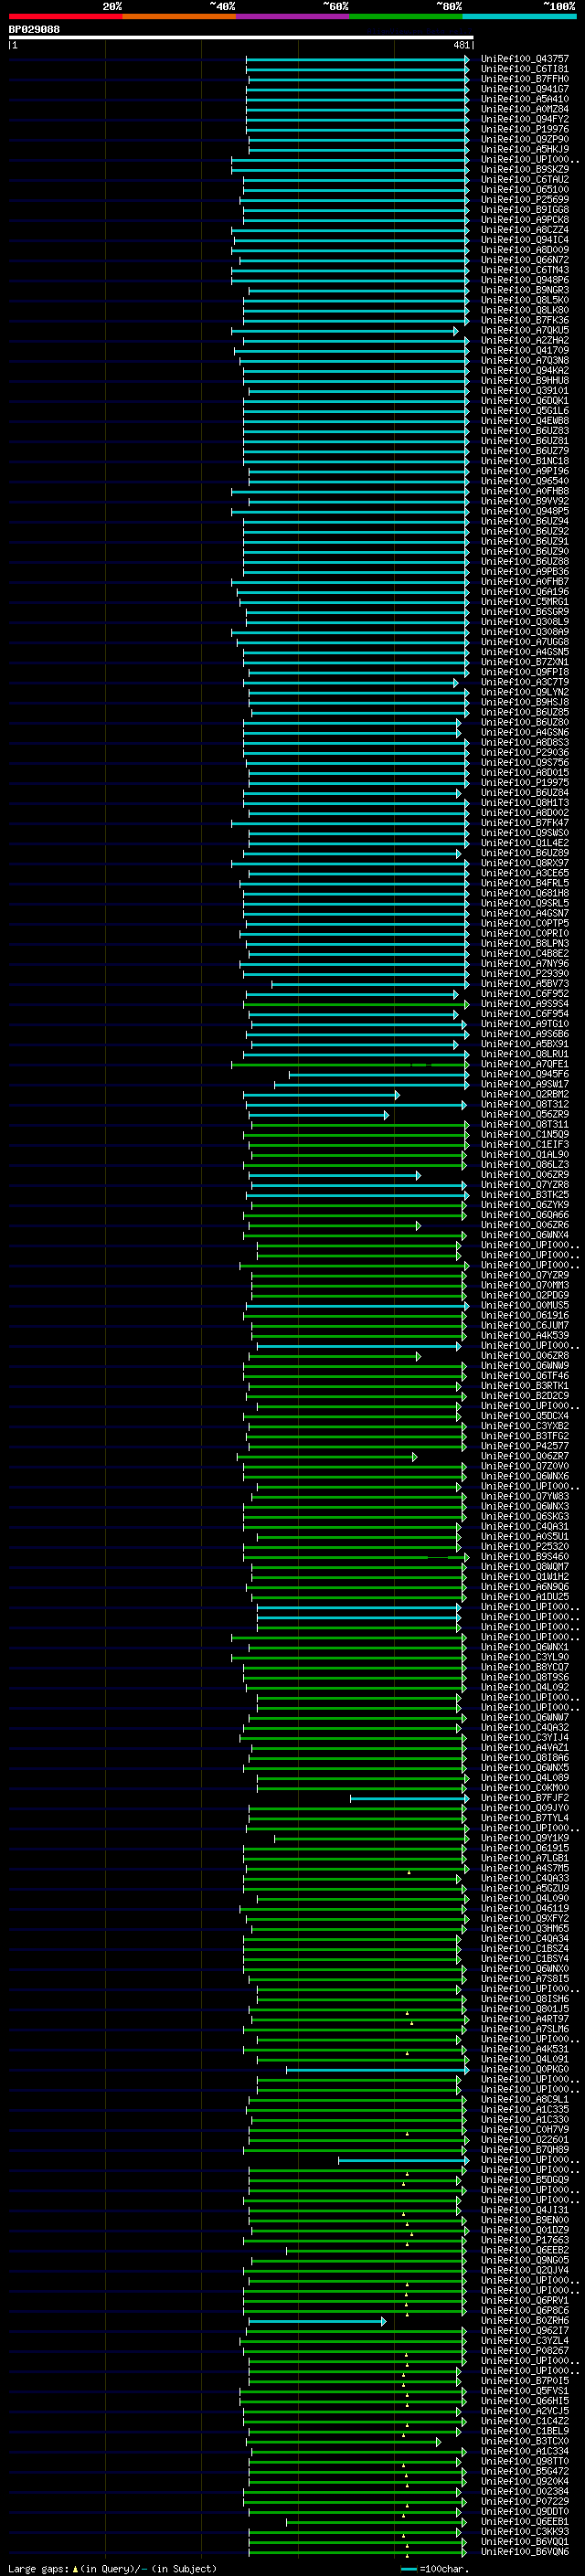Click the UniRef100_C5MRG1 label
The image size is (585, 2576).
pyautogui.click(x=525, y=602)
